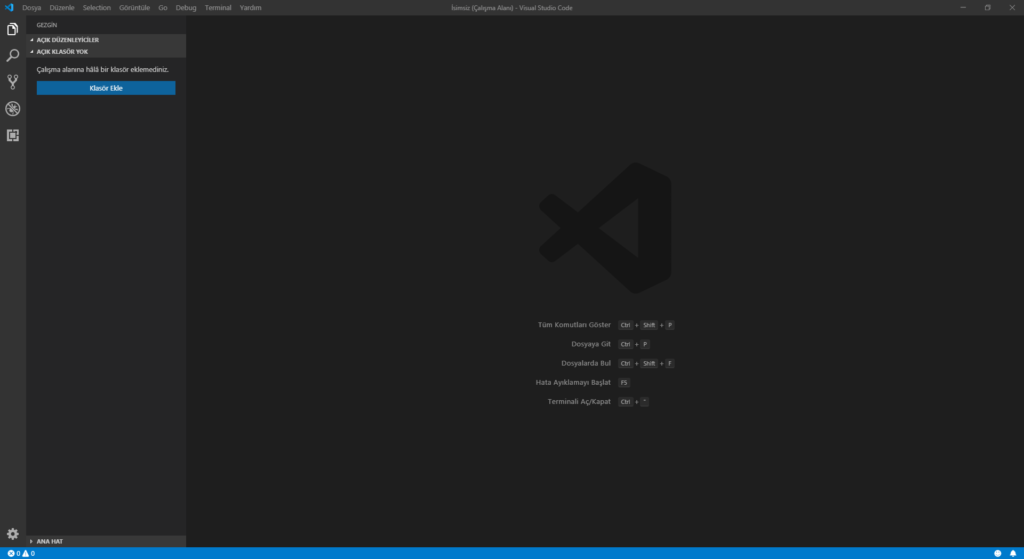Collapse the AÇIK KLASÖR YOK section

[x=106, y=52]
